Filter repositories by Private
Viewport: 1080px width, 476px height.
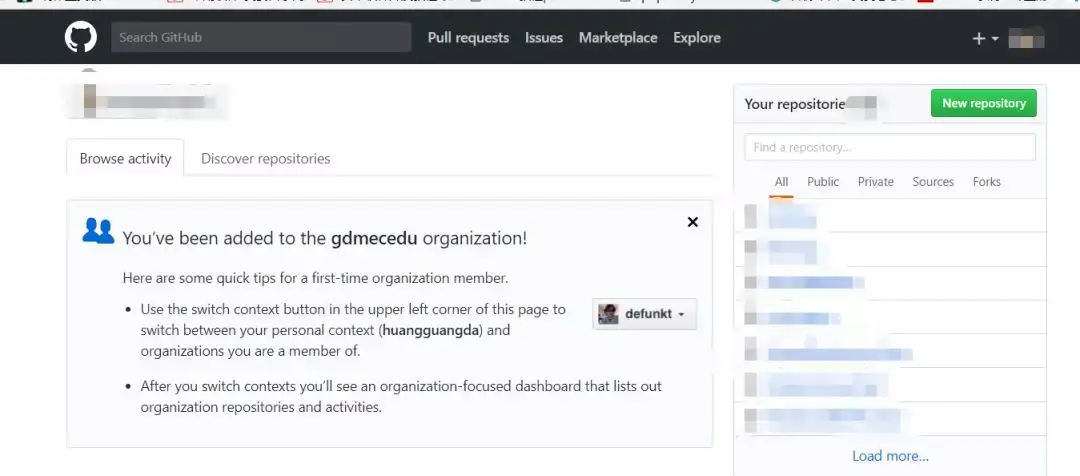tap(875, 181)
